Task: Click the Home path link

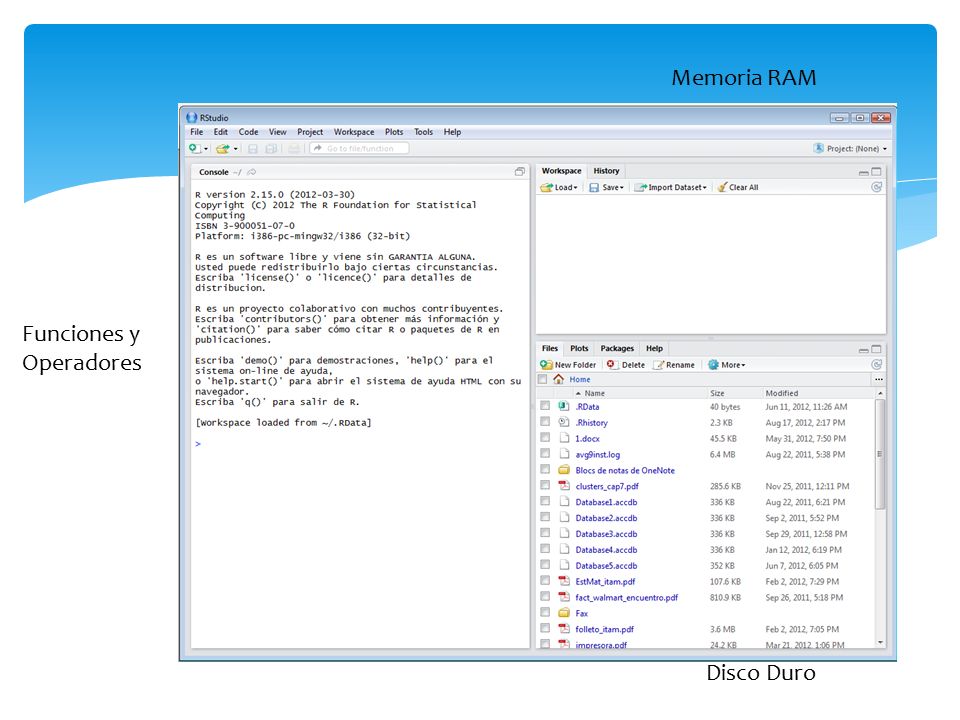Action: click(x=580, y=380)
